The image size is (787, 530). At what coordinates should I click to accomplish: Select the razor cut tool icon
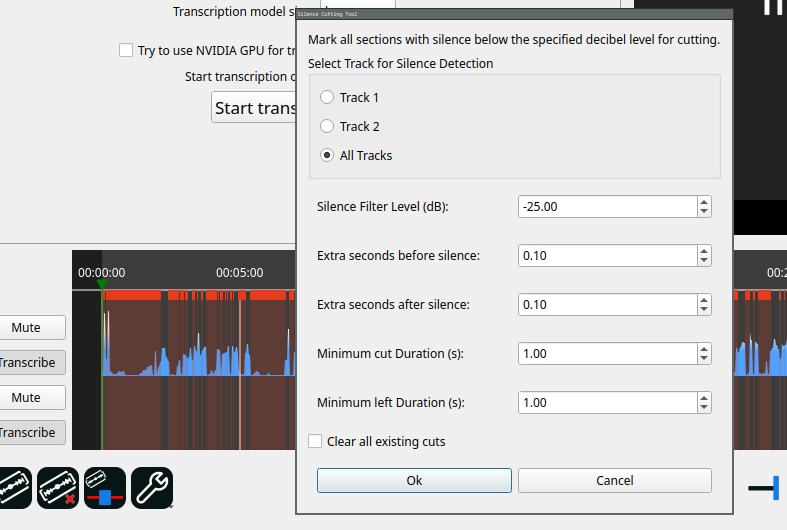click(x=13, y=488)
